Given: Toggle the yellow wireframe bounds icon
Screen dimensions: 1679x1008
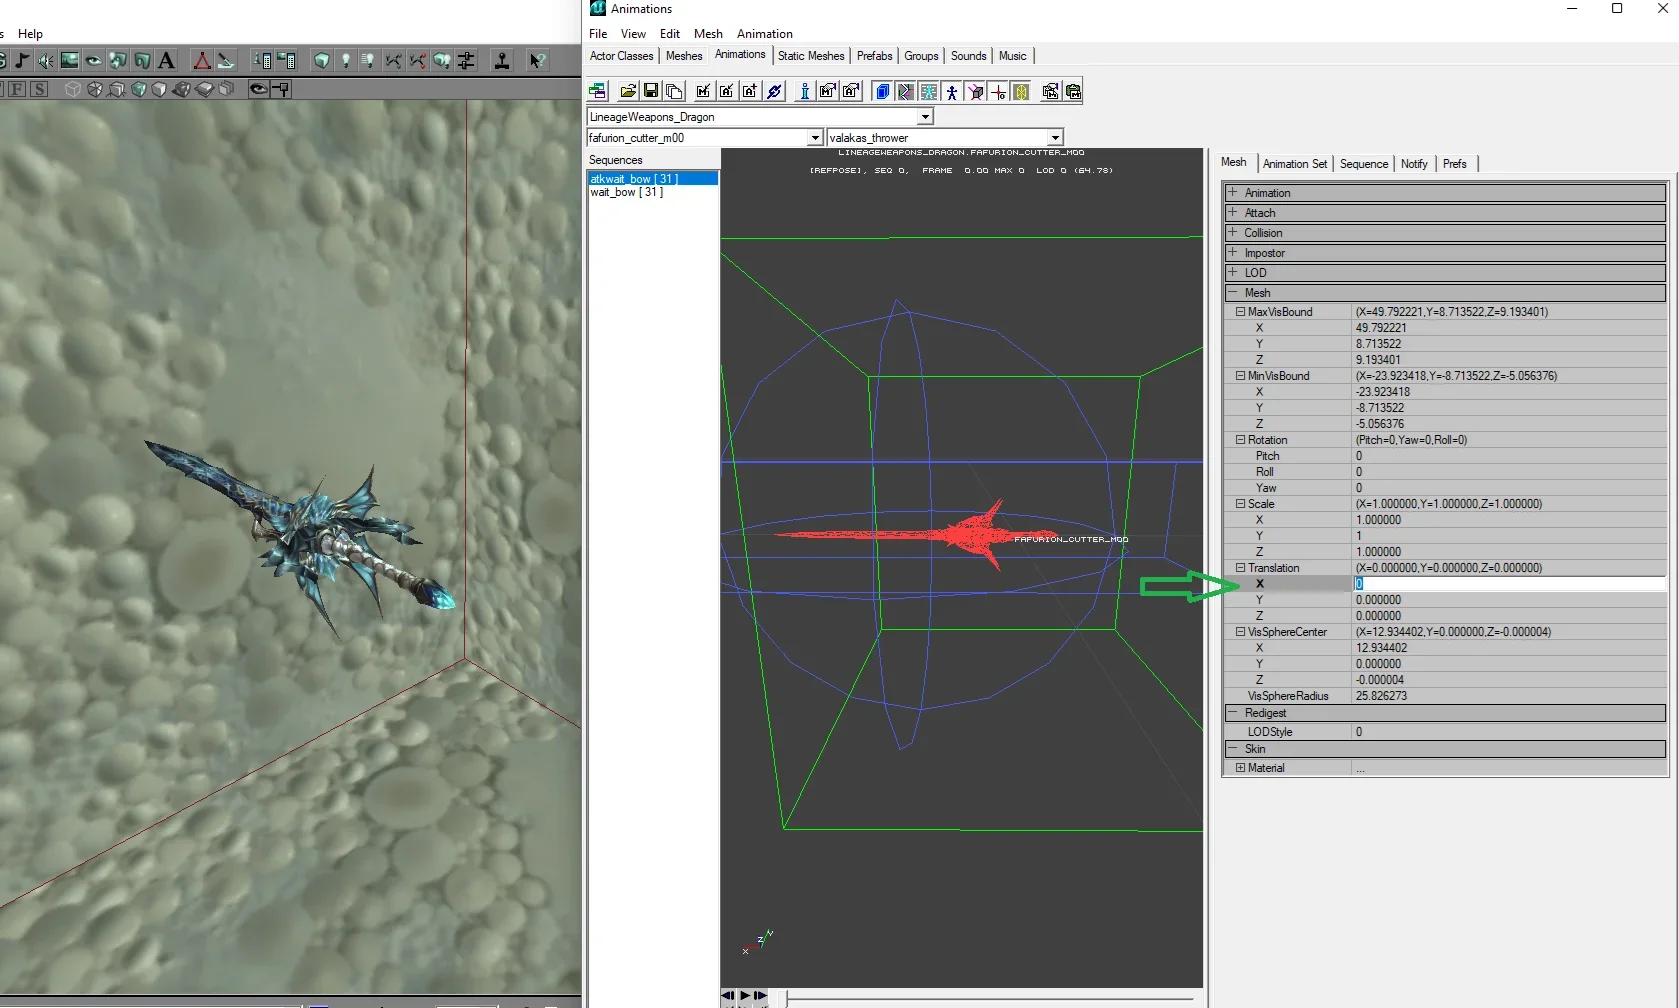Looking at the screenshot, I should coord(1021,91).
